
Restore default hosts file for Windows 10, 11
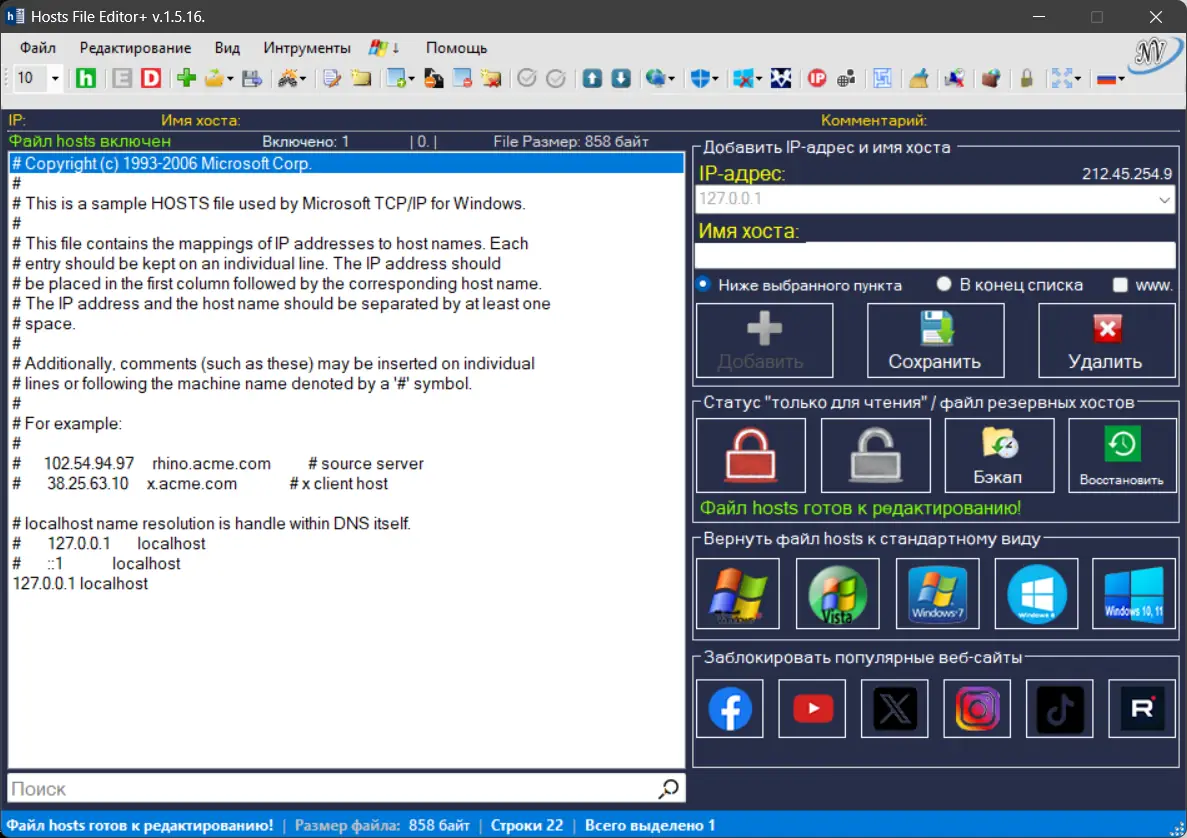pos(1133,593)
